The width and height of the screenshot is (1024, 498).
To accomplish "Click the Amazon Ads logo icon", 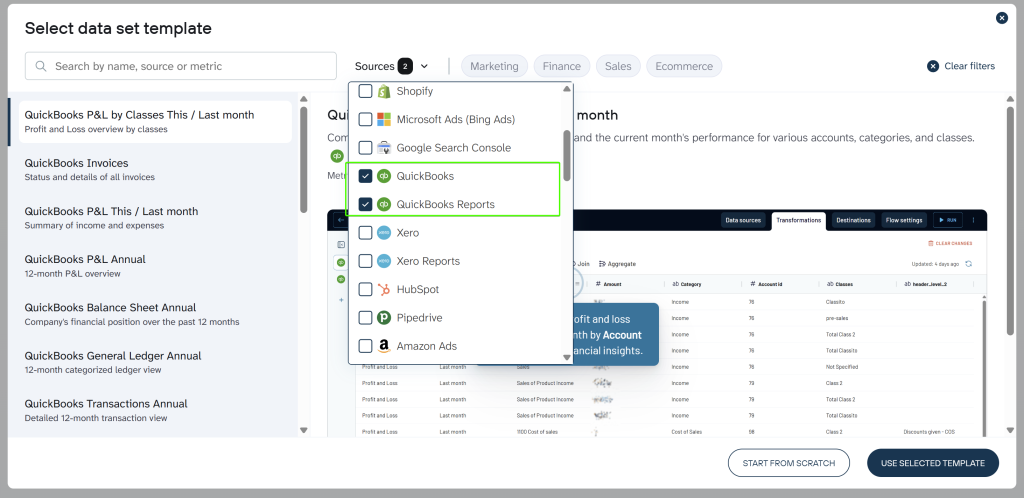I will 383,346.
